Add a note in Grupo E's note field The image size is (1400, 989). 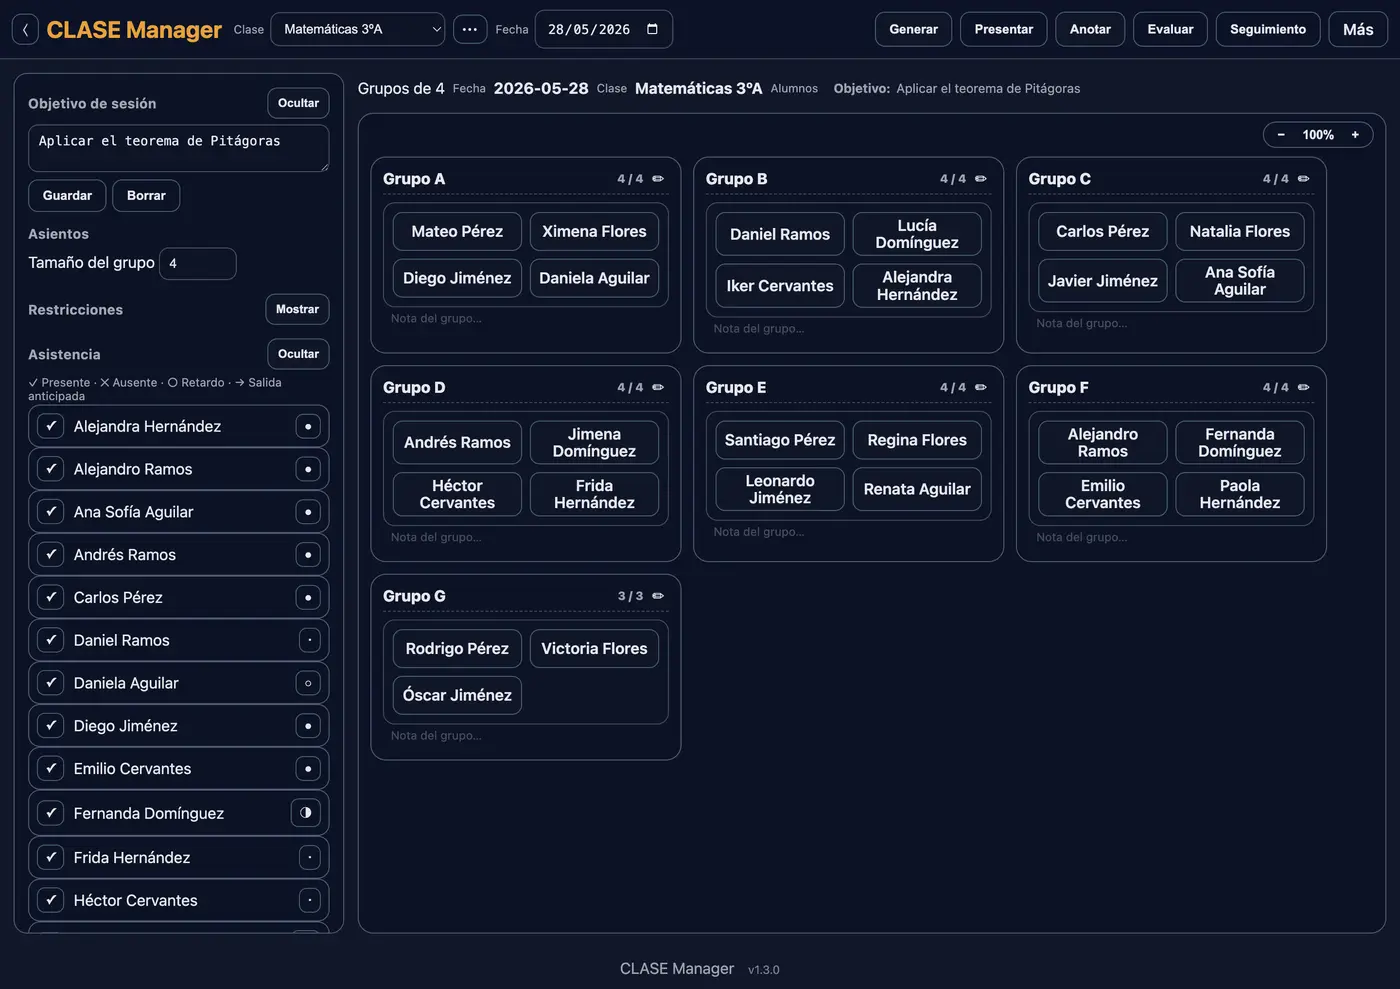click(x=848, y=532)
